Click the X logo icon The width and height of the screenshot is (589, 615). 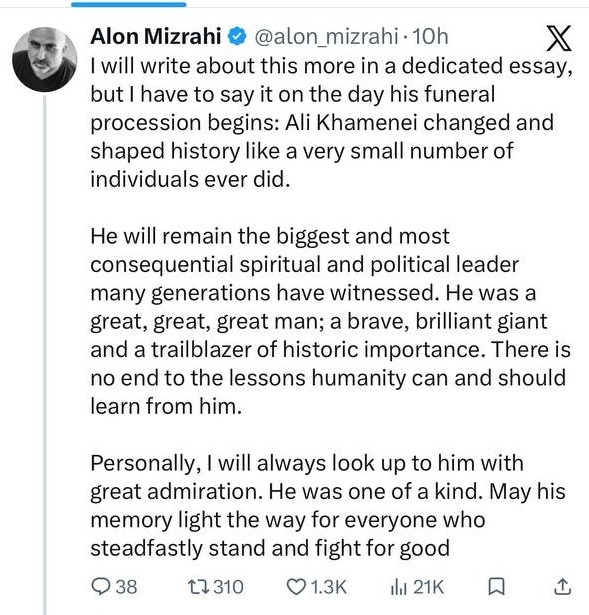pyautogui.click(x=559, y=38)
